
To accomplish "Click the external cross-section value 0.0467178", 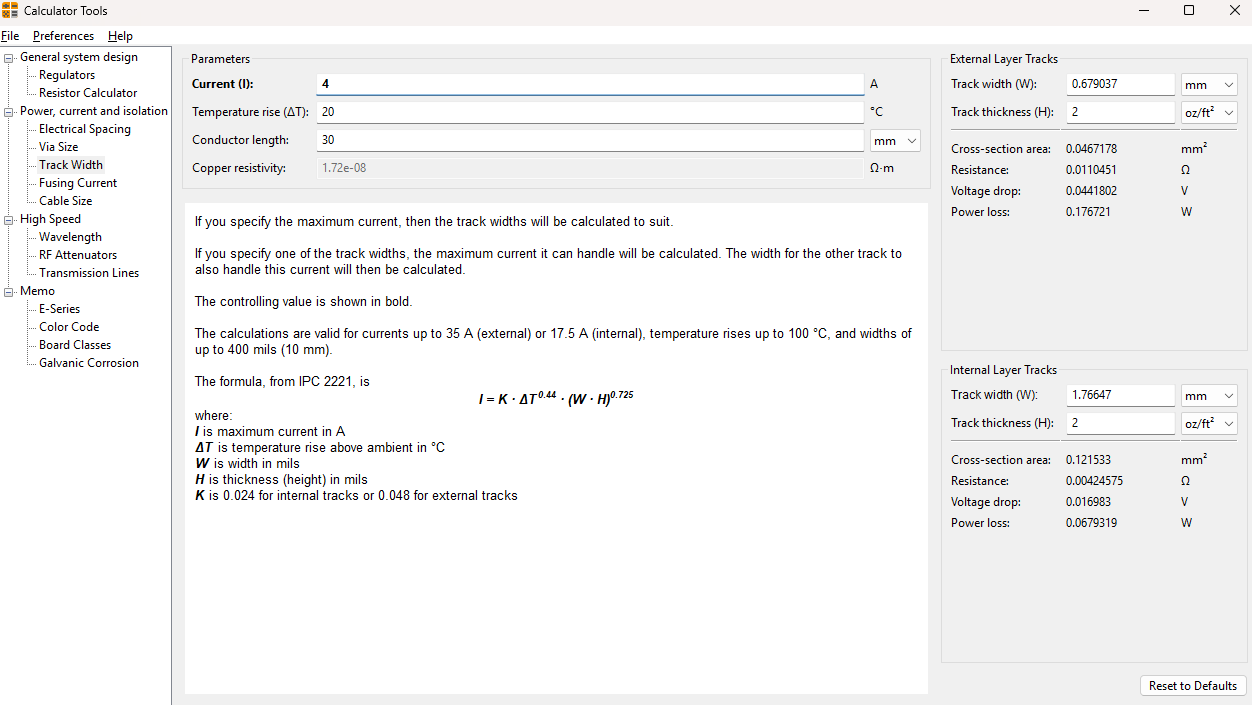I will (x=1092, y=149).
